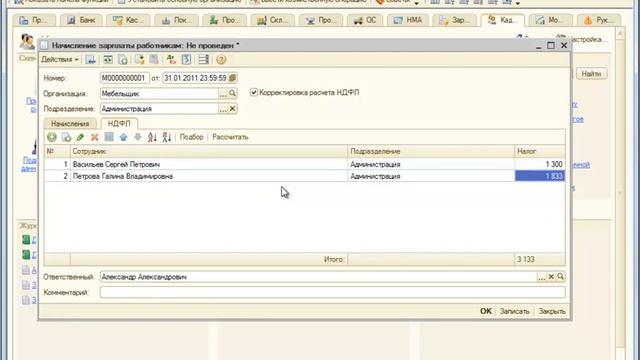
Task: Open the Действия dropdown menu
Action: coord(60,60)
